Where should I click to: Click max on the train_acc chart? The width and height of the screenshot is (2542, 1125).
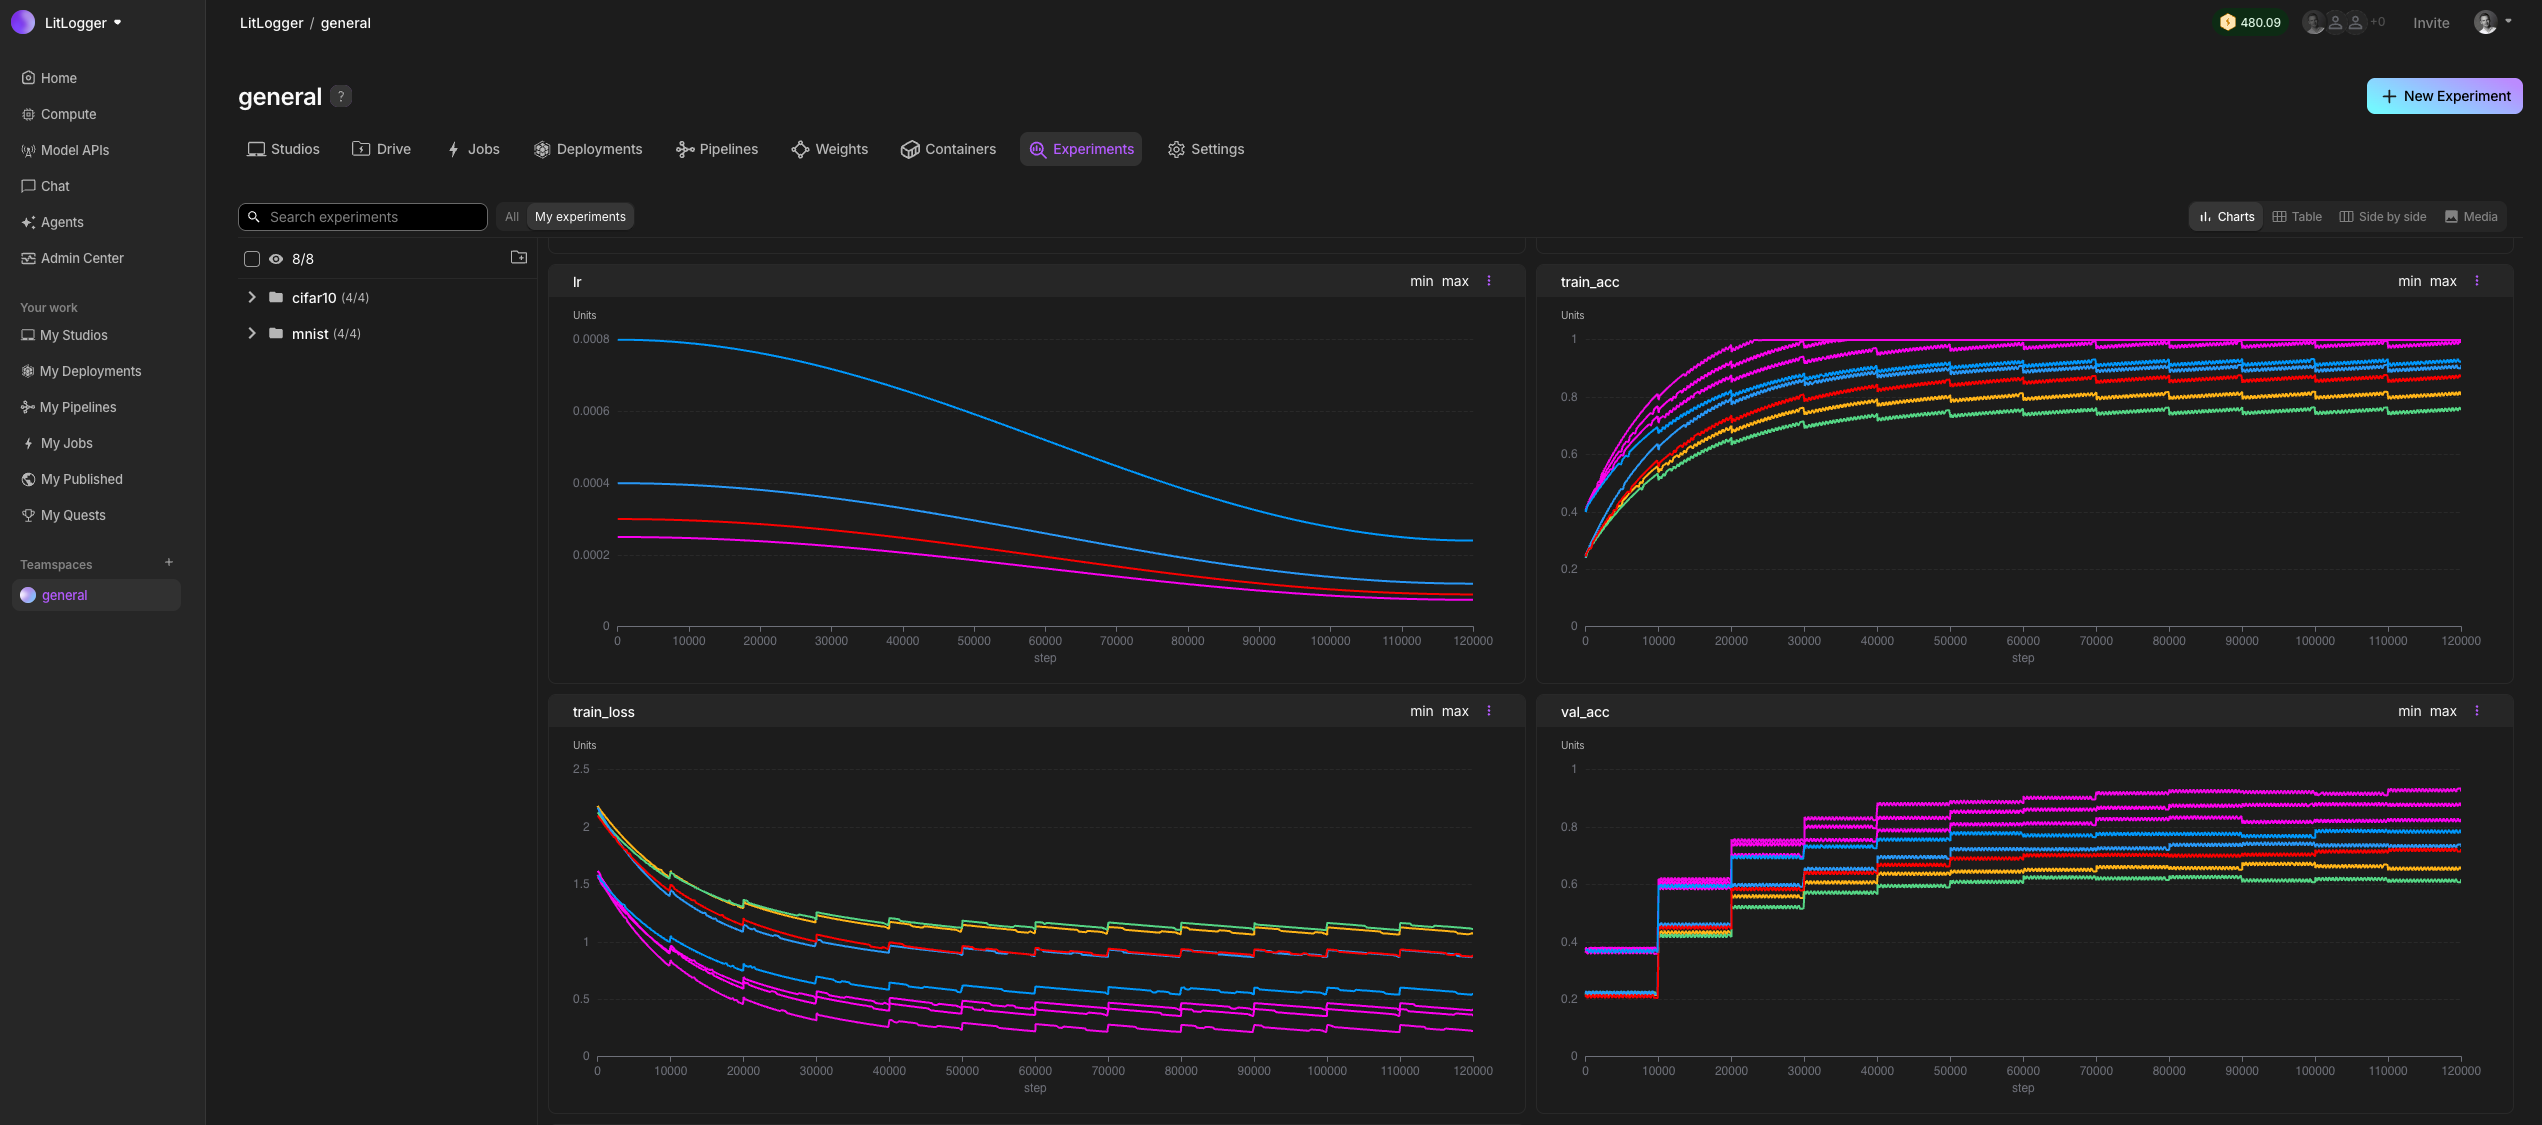2443,281
